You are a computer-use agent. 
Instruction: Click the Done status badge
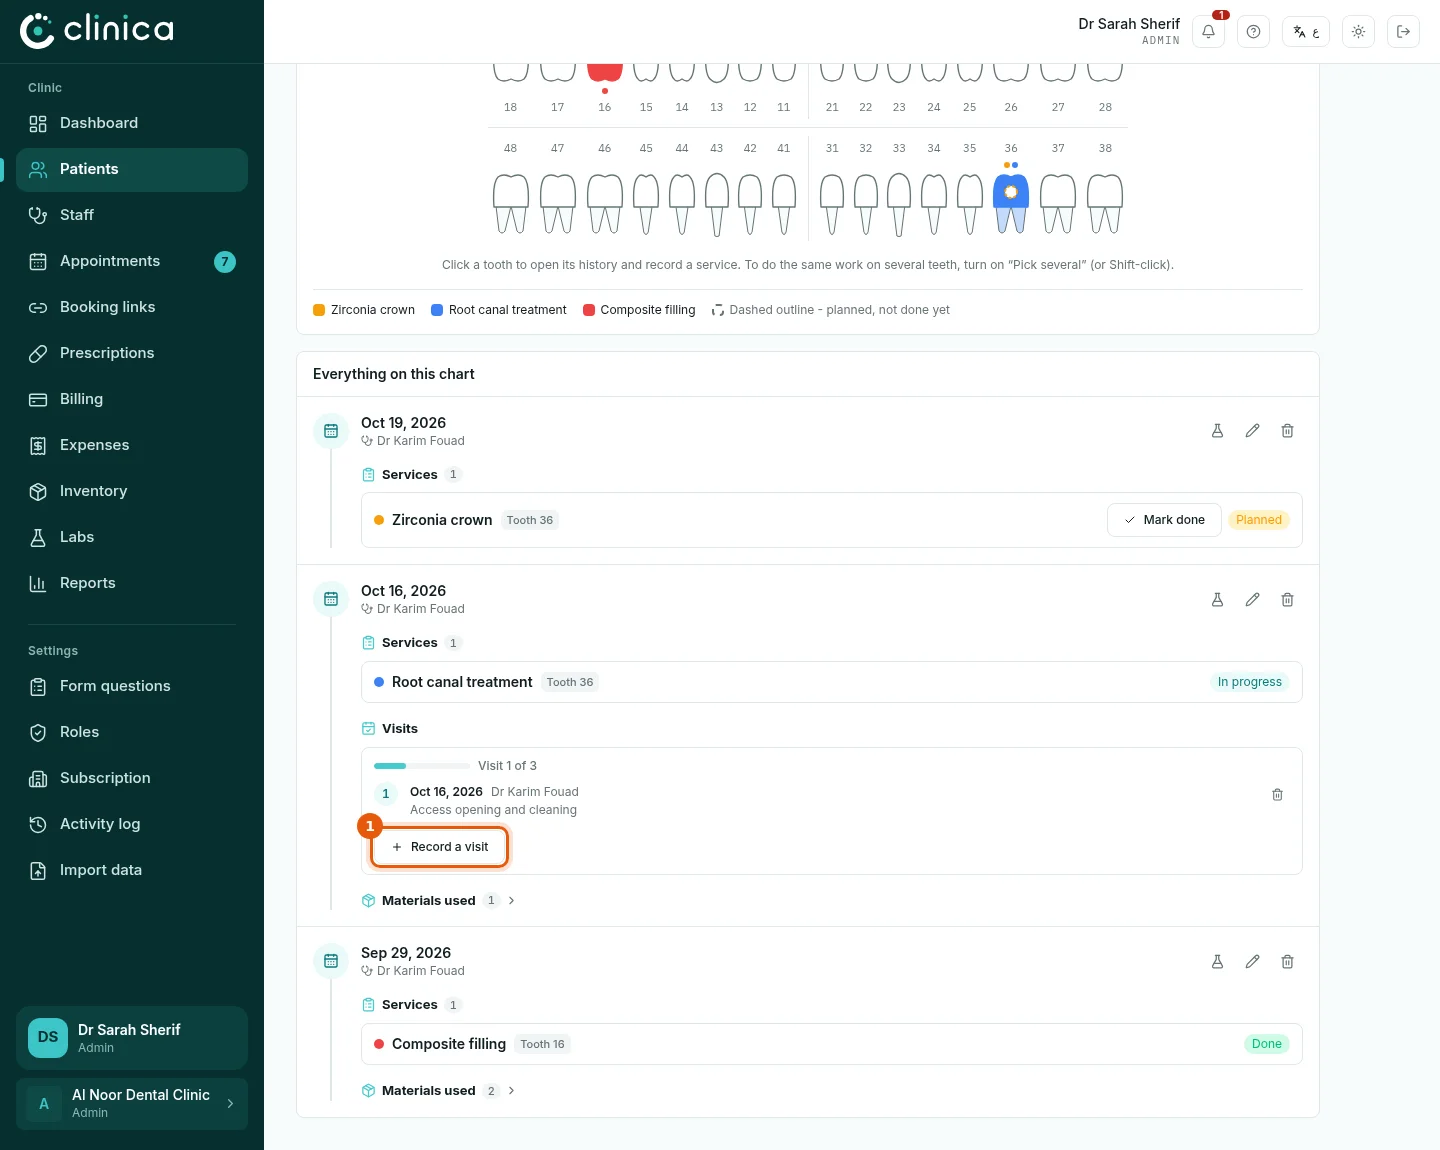[1267, 1044]
